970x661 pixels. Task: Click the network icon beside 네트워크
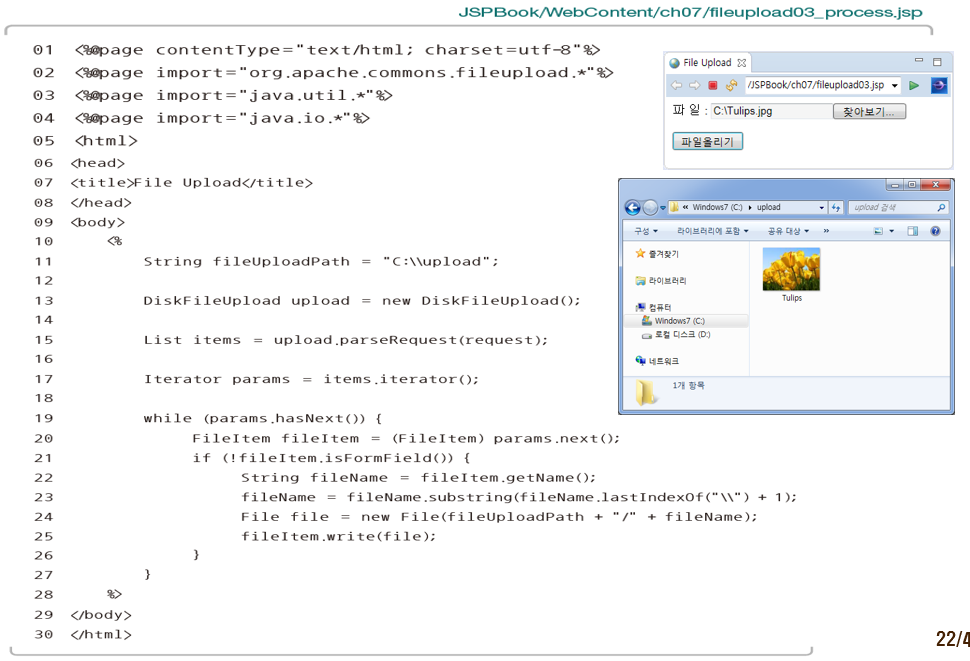[640, 360]
